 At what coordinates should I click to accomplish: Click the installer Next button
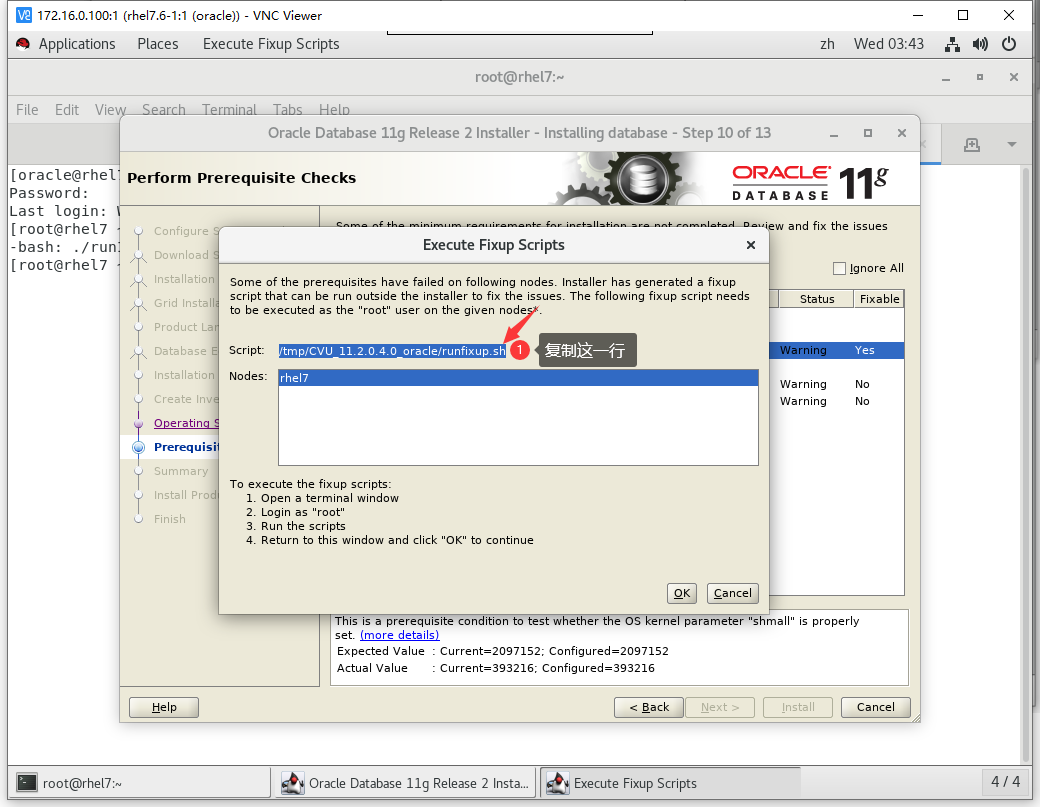[x=720, y=707]
